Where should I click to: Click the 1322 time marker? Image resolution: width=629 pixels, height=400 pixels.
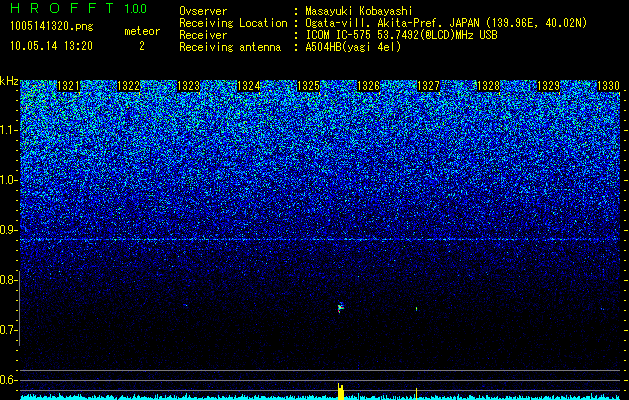coord(128,86)
